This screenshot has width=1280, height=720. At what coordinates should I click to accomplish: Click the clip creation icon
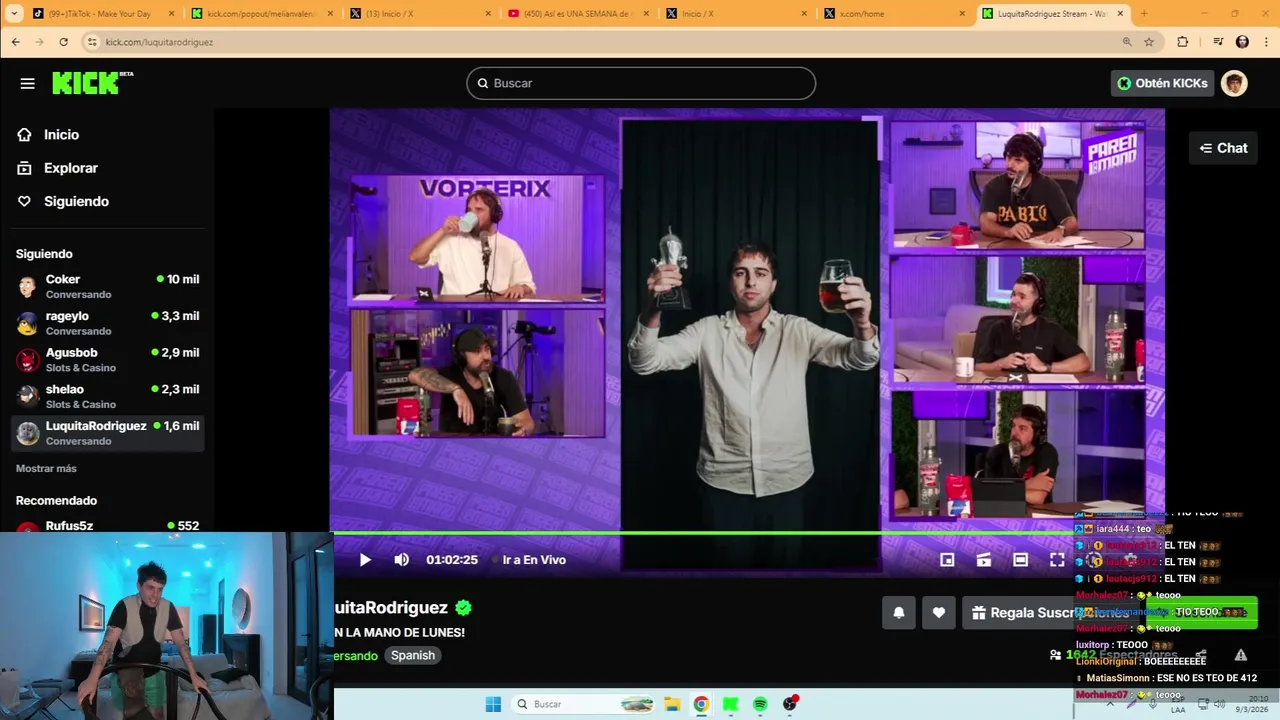point(984,560)
